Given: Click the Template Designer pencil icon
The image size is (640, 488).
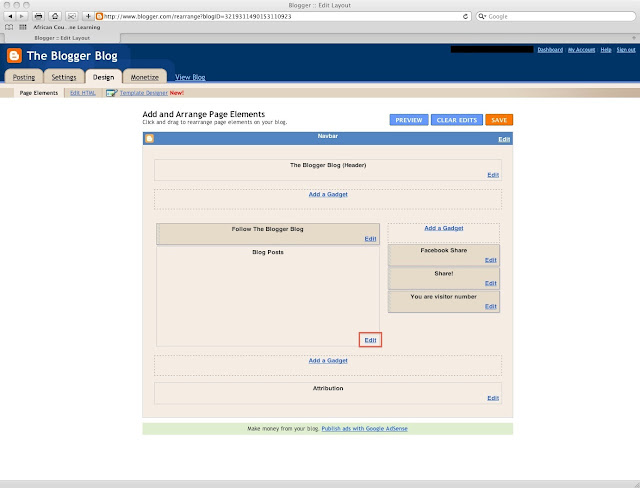Looking at the screenshot, I should coord(111,93).
